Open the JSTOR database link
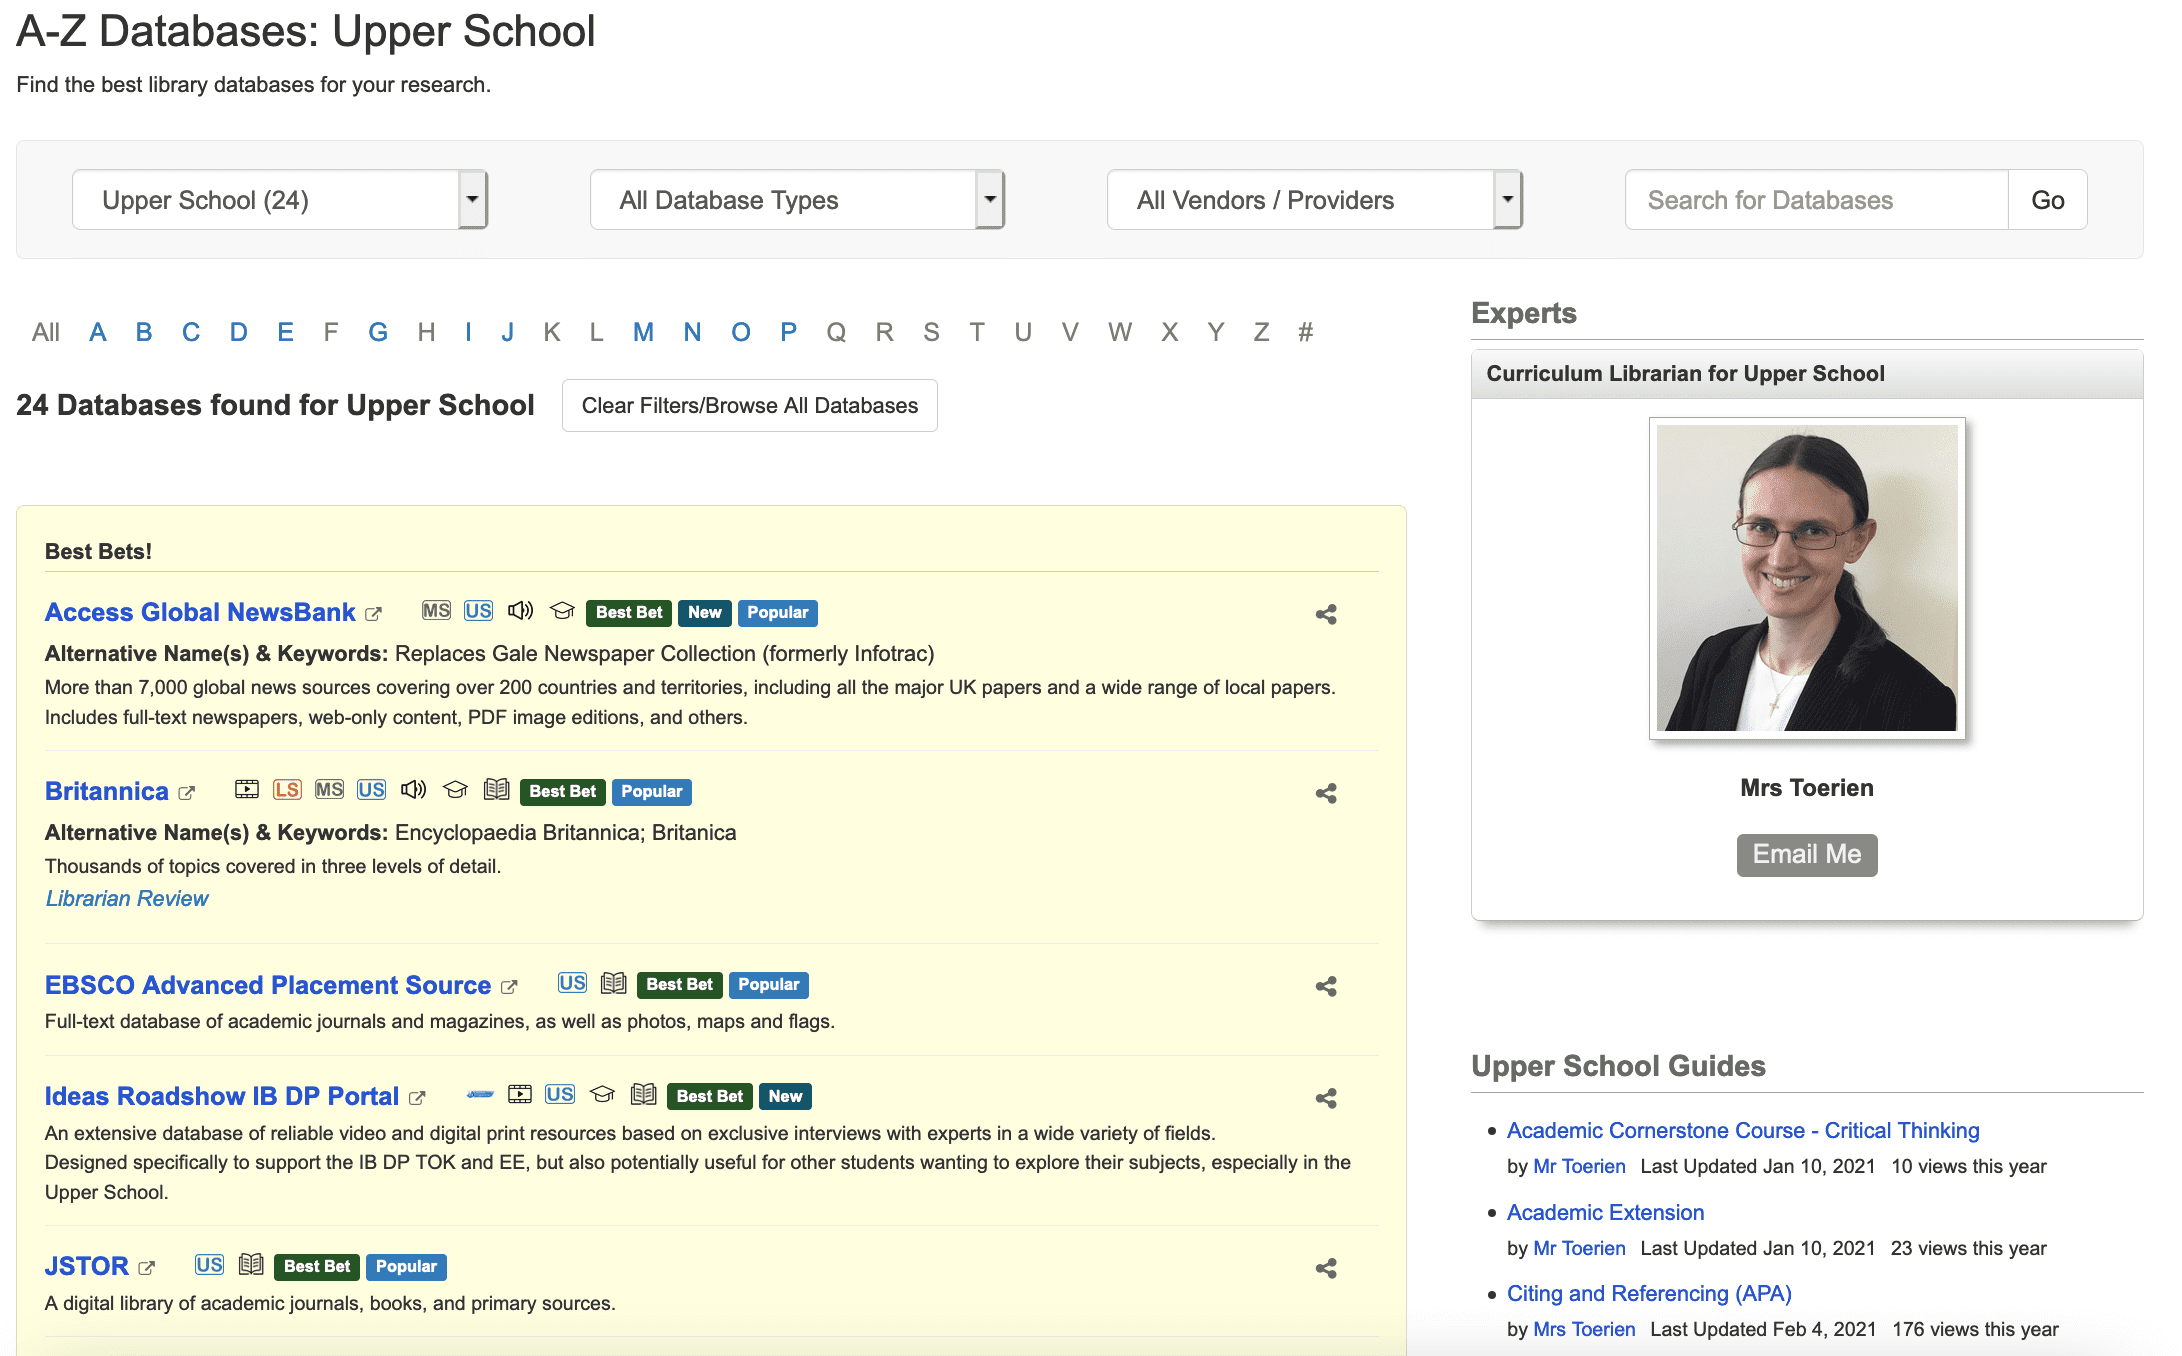The image size is (2182, 1356). point(87,1266)
